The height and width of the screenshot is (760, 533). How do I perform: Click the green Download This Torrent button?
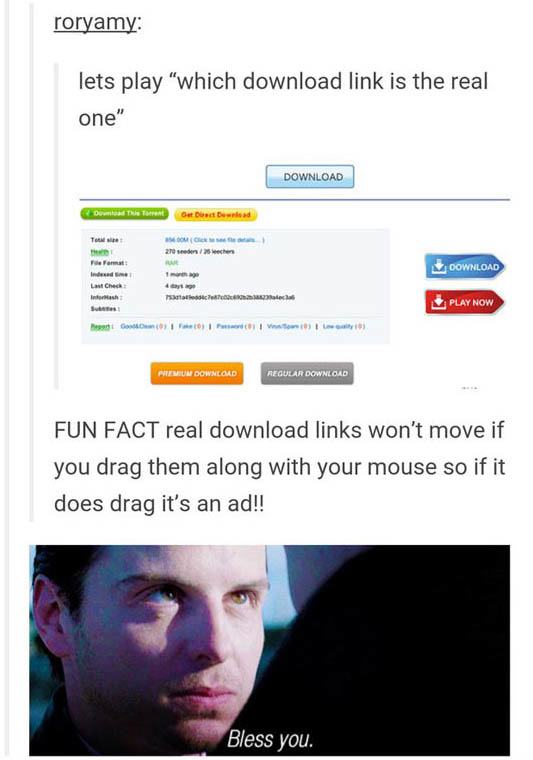pyautogui.click(x=125, y=213)
